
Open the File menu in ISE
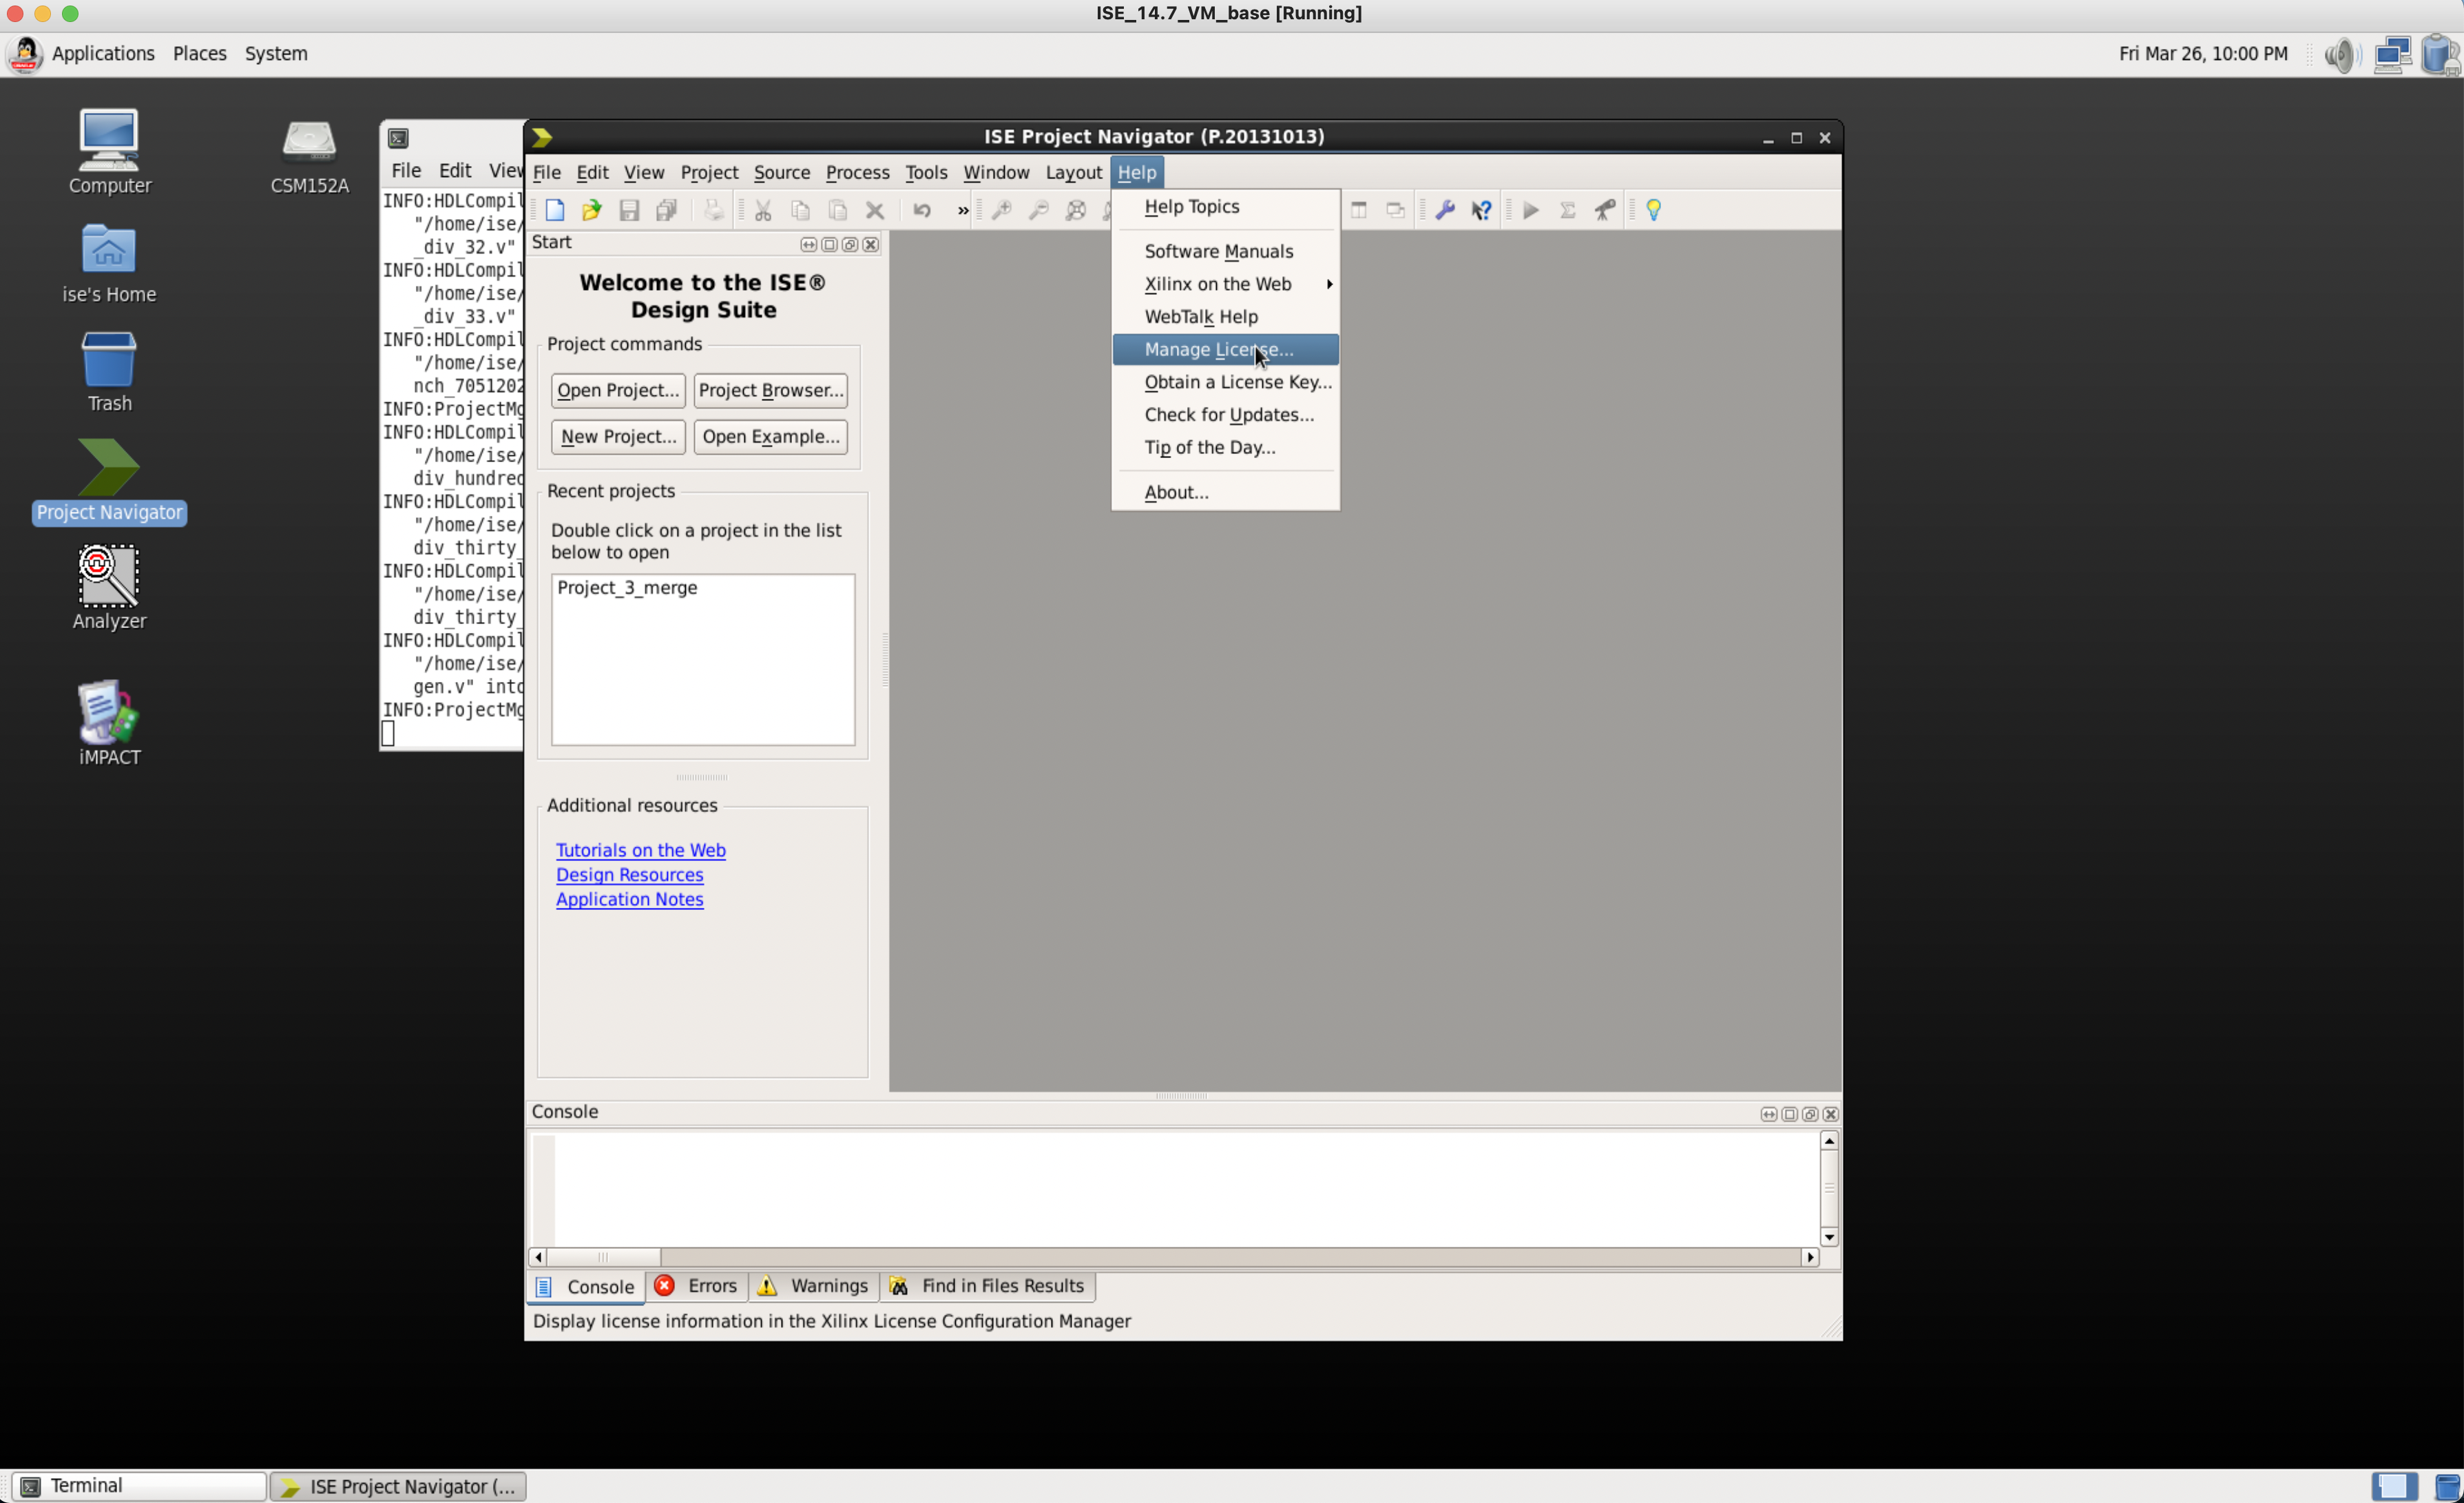click(546, 172)
